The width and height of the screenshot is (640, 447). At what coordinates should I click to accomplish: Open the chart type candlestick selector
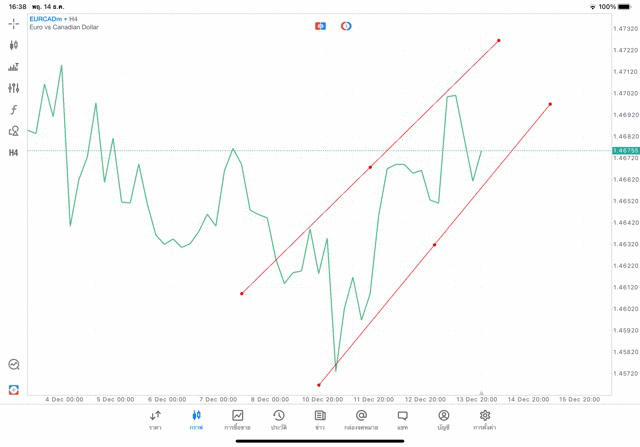point(14,45)
